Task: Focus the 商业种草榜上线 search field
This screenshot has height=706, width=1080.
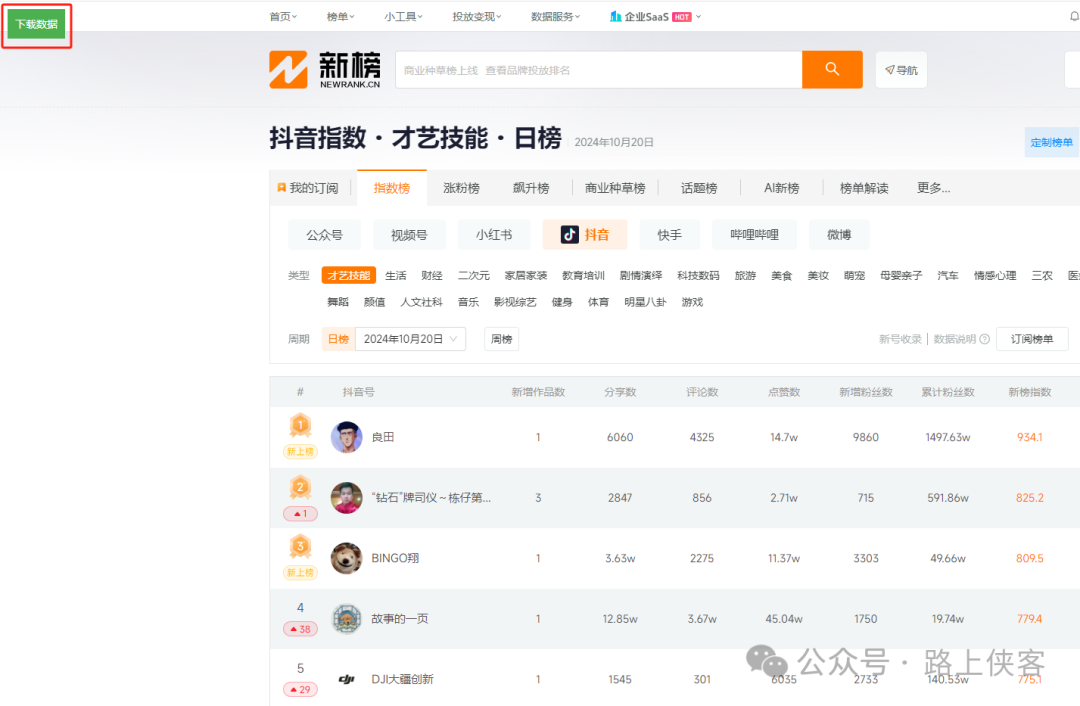Action: [x=599, y=70]
